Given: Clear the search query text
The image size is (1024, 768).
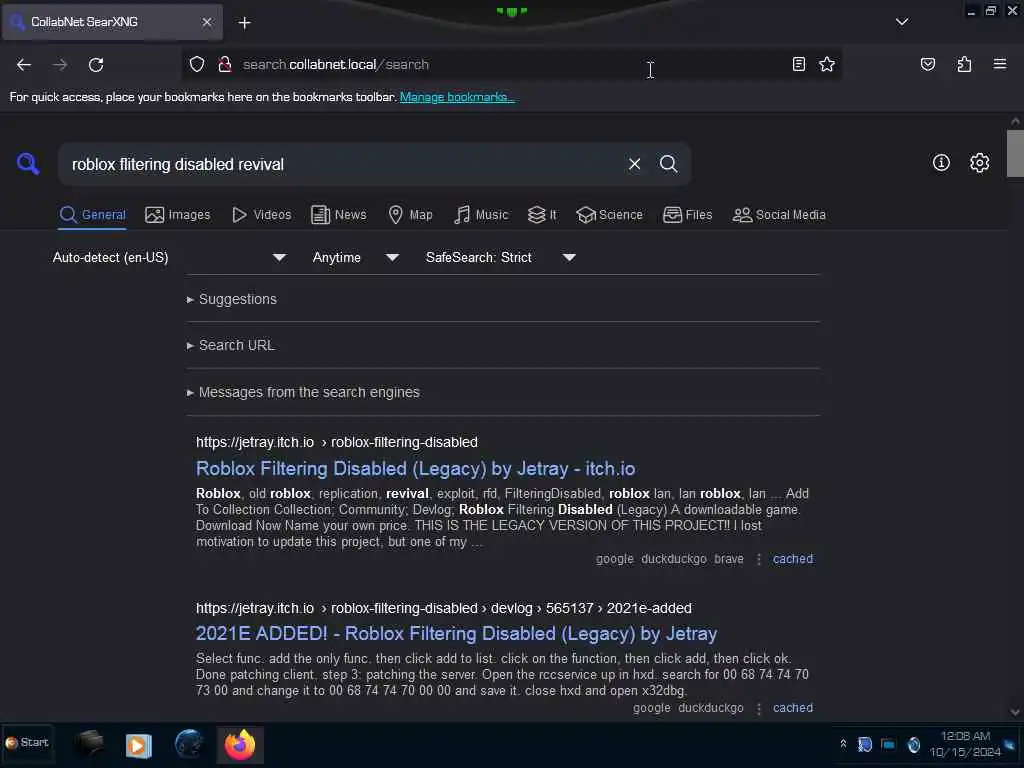Looking at the screenshot, I should (x=634, y=164).
